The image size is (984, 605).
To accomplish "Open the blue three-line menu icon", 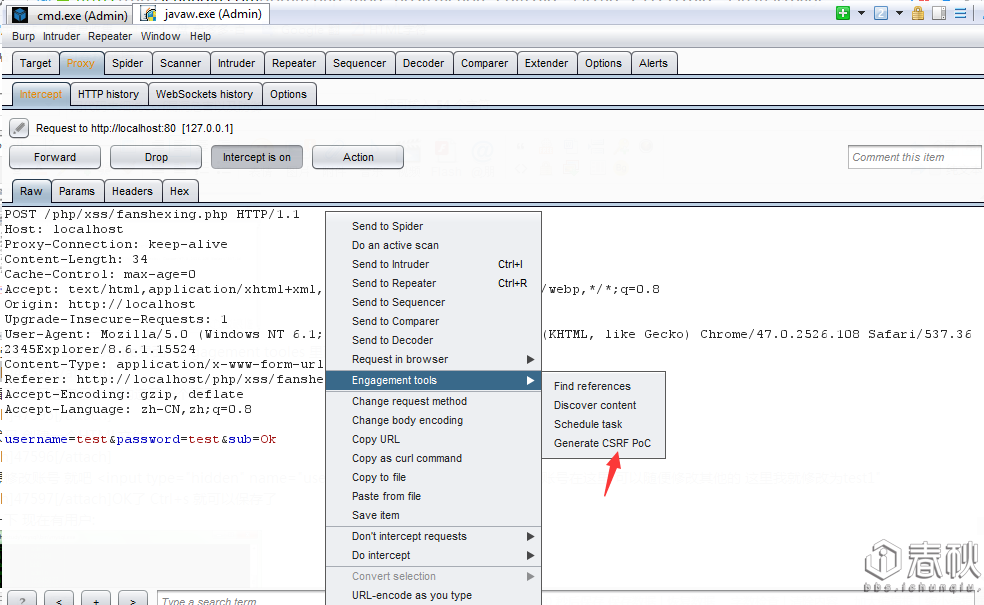I will pyautogui.click(x=960, y=13).
